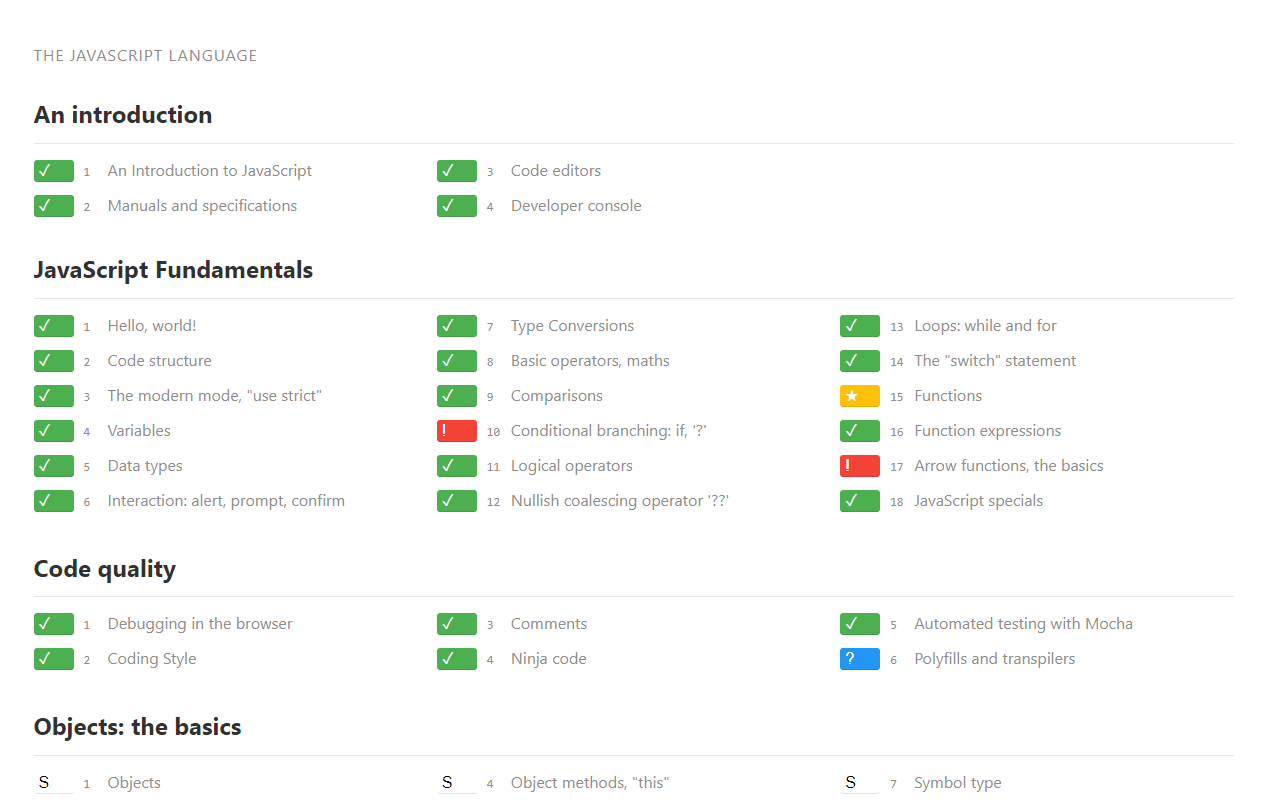Screen dimensions: 1280x800
Task: Go to the JavaScript specials lesson
Action: pos(978,501)
